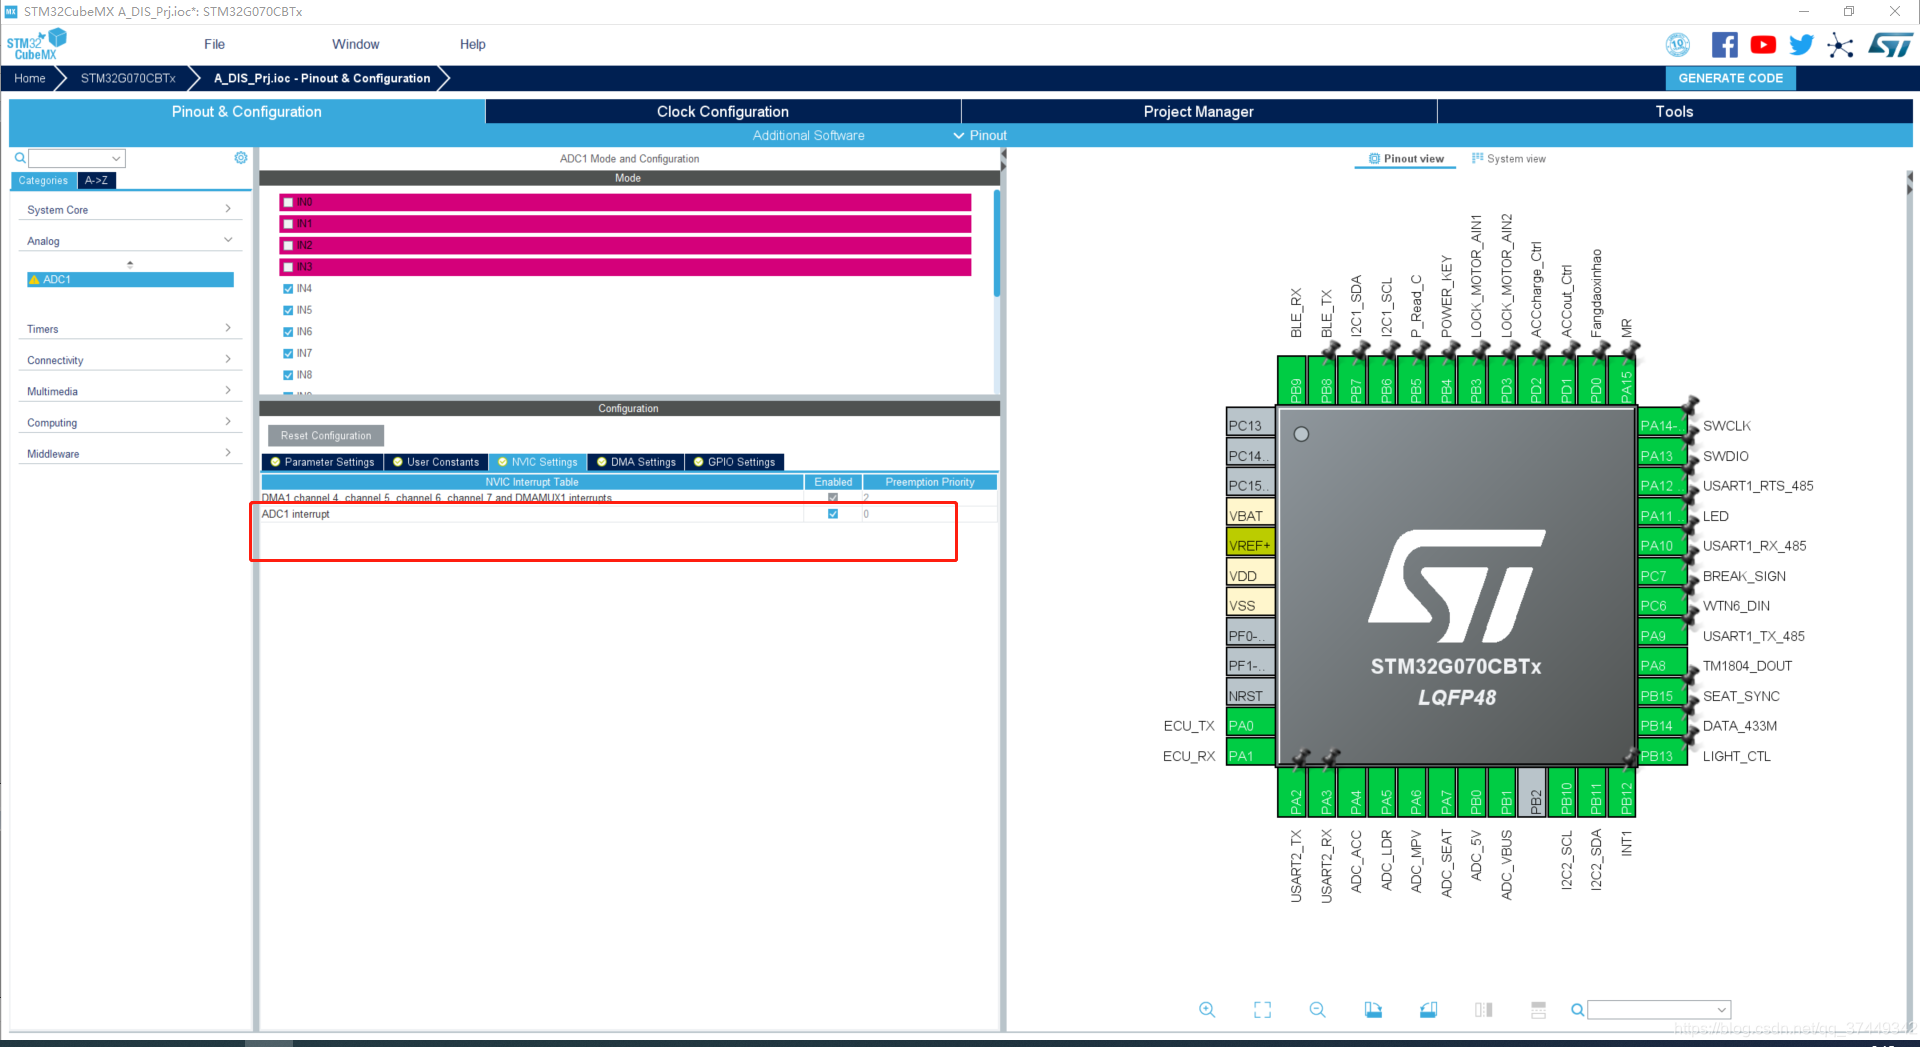Open the category settings gear icon
The image size is (1927, 1047).
(241, 158)
